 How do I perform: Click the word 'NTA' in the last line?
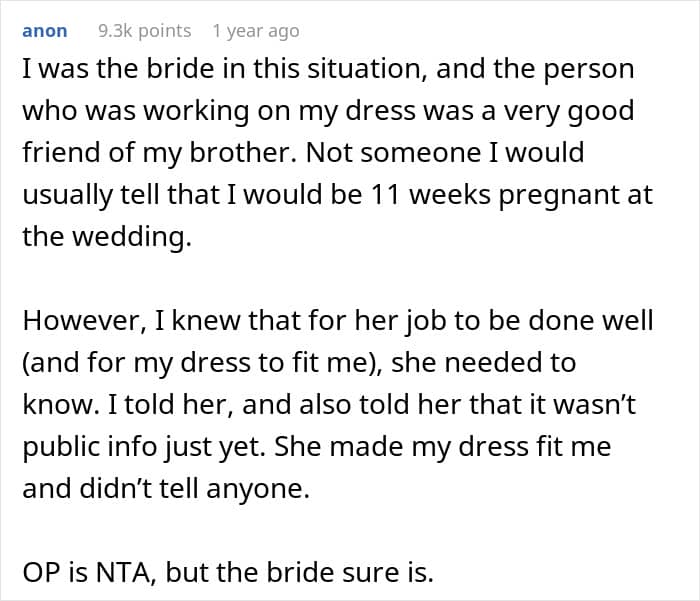pyautogui.click(x=126, y=572)
